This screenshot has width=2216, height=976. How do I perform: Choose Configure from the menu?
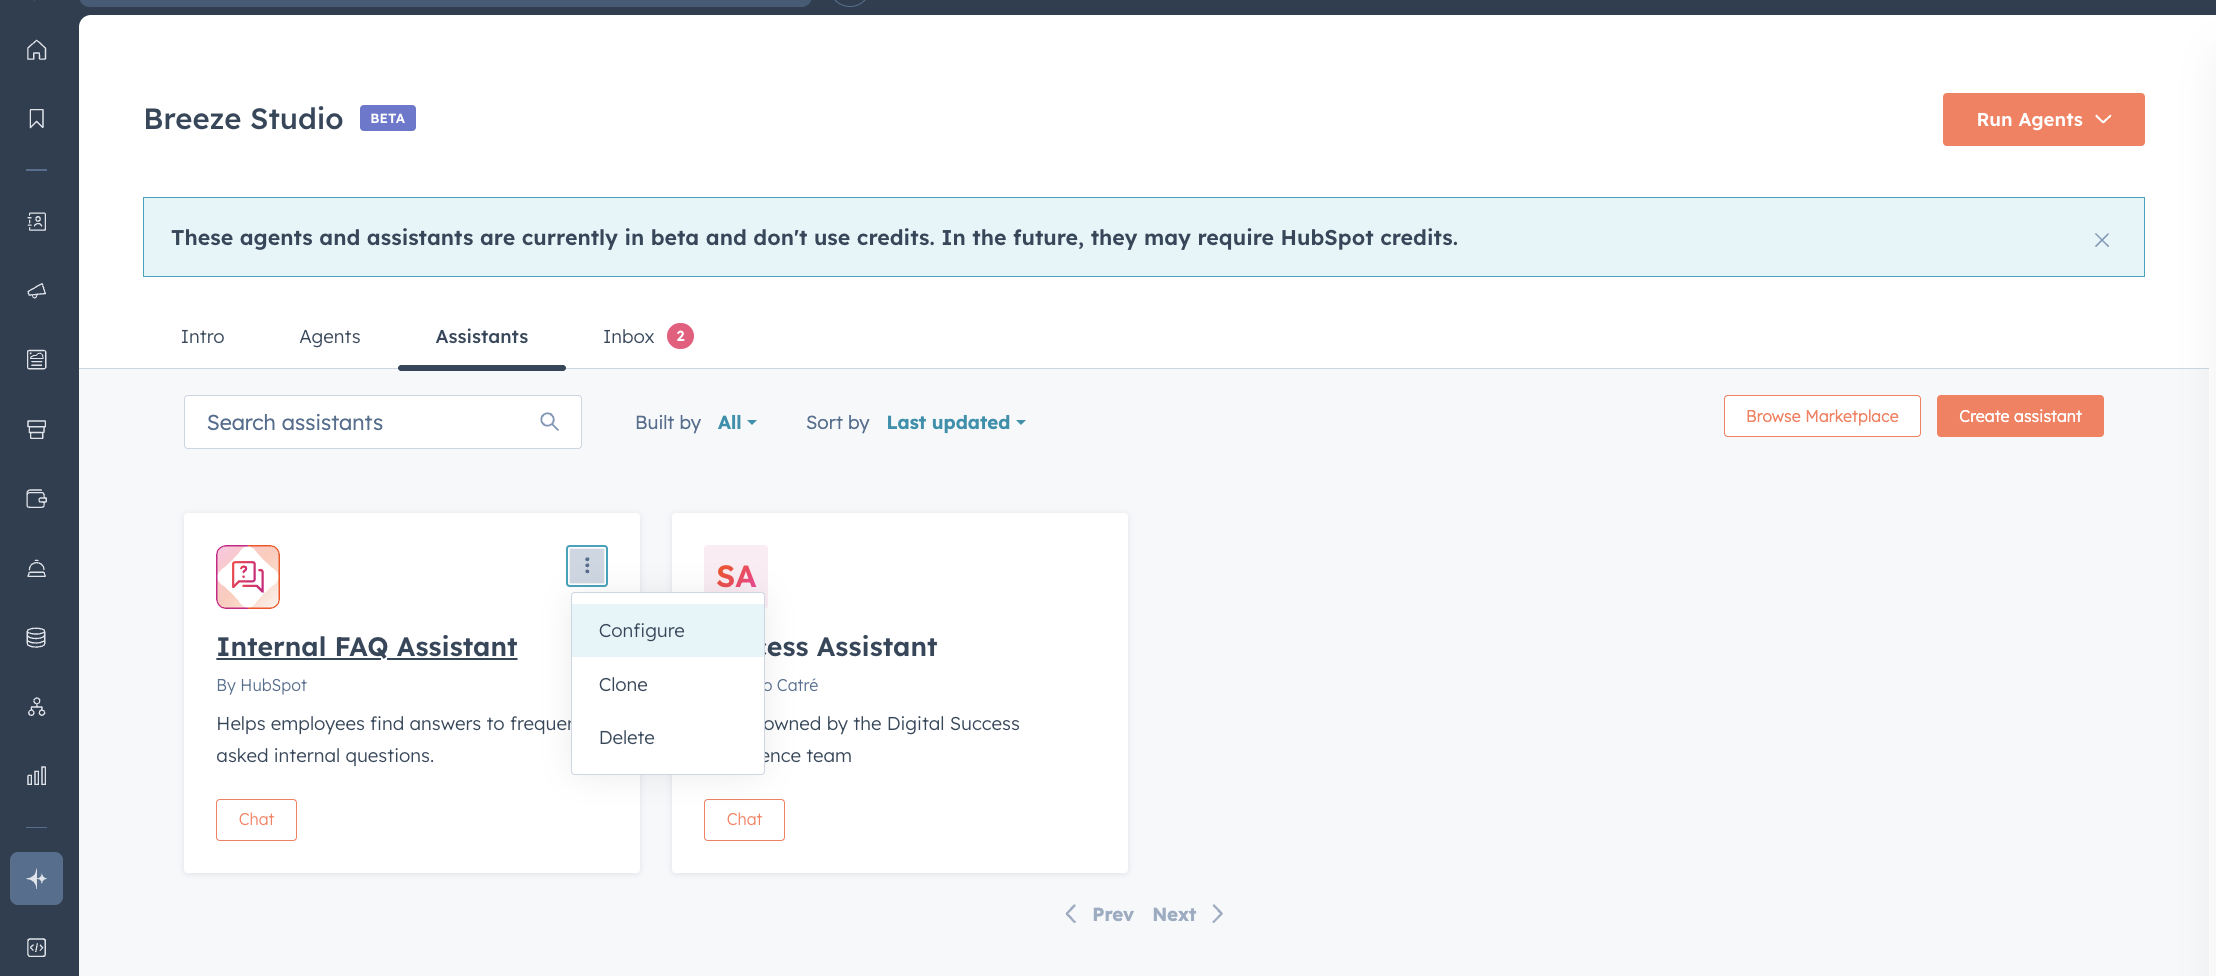coord(668,631)
